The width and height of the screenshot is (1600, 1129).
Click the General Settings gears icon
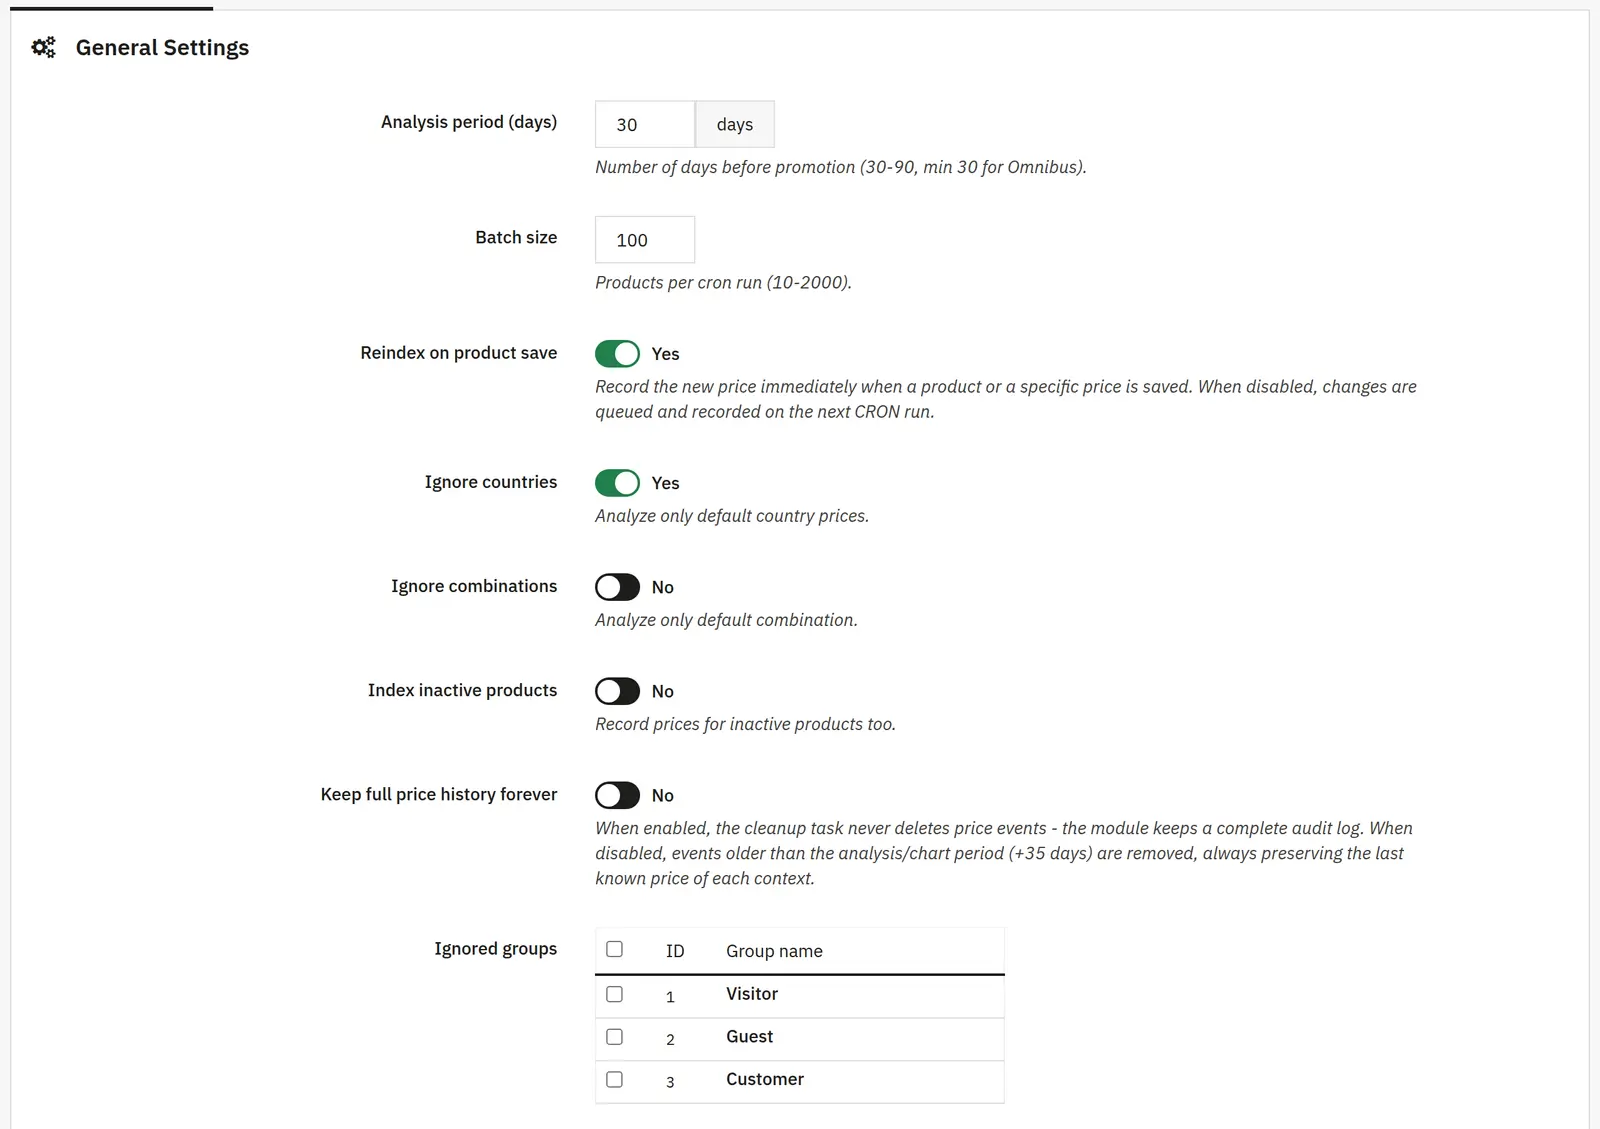[x=43, y=47]
